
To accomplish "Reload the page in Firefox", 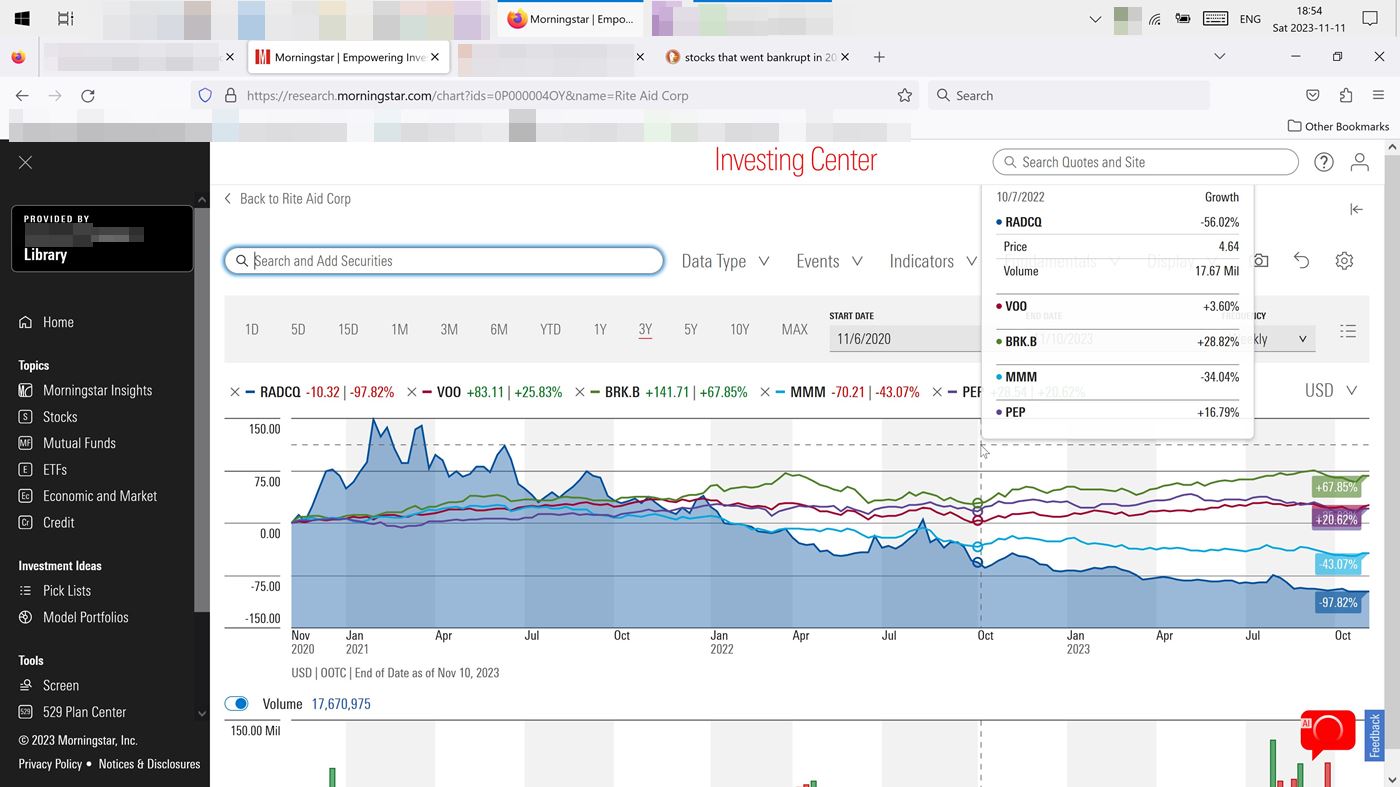I will click(88, 96).
